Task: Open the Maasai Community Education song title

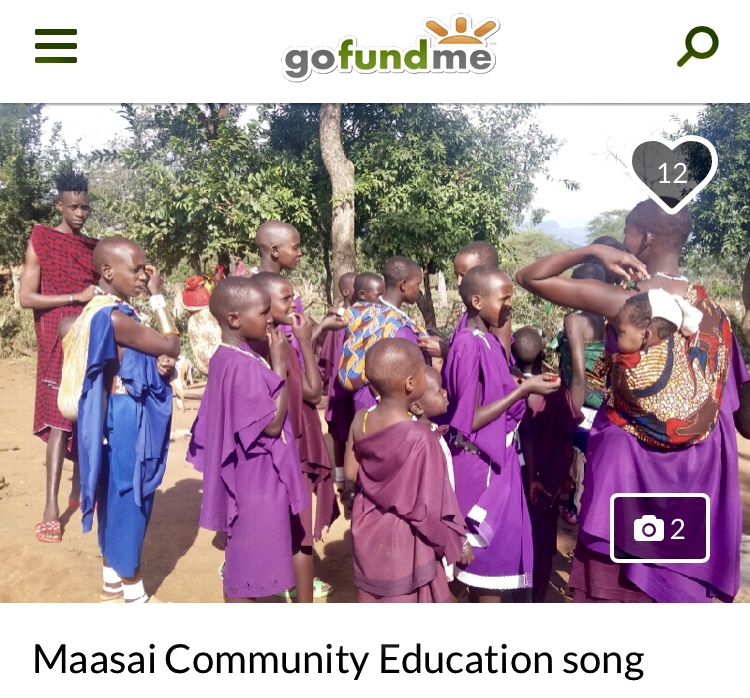Action: coord(338,661)
